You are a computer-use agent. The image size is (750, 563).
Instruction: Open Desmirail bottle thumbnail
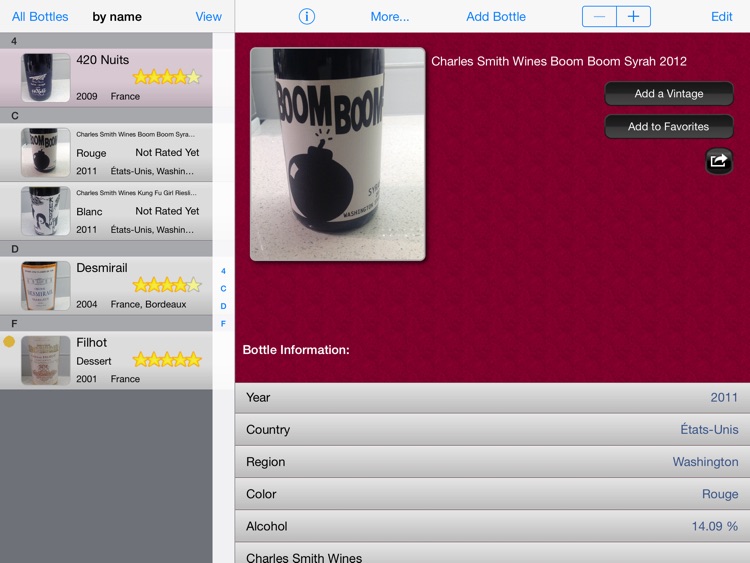(x=45, y=286)
